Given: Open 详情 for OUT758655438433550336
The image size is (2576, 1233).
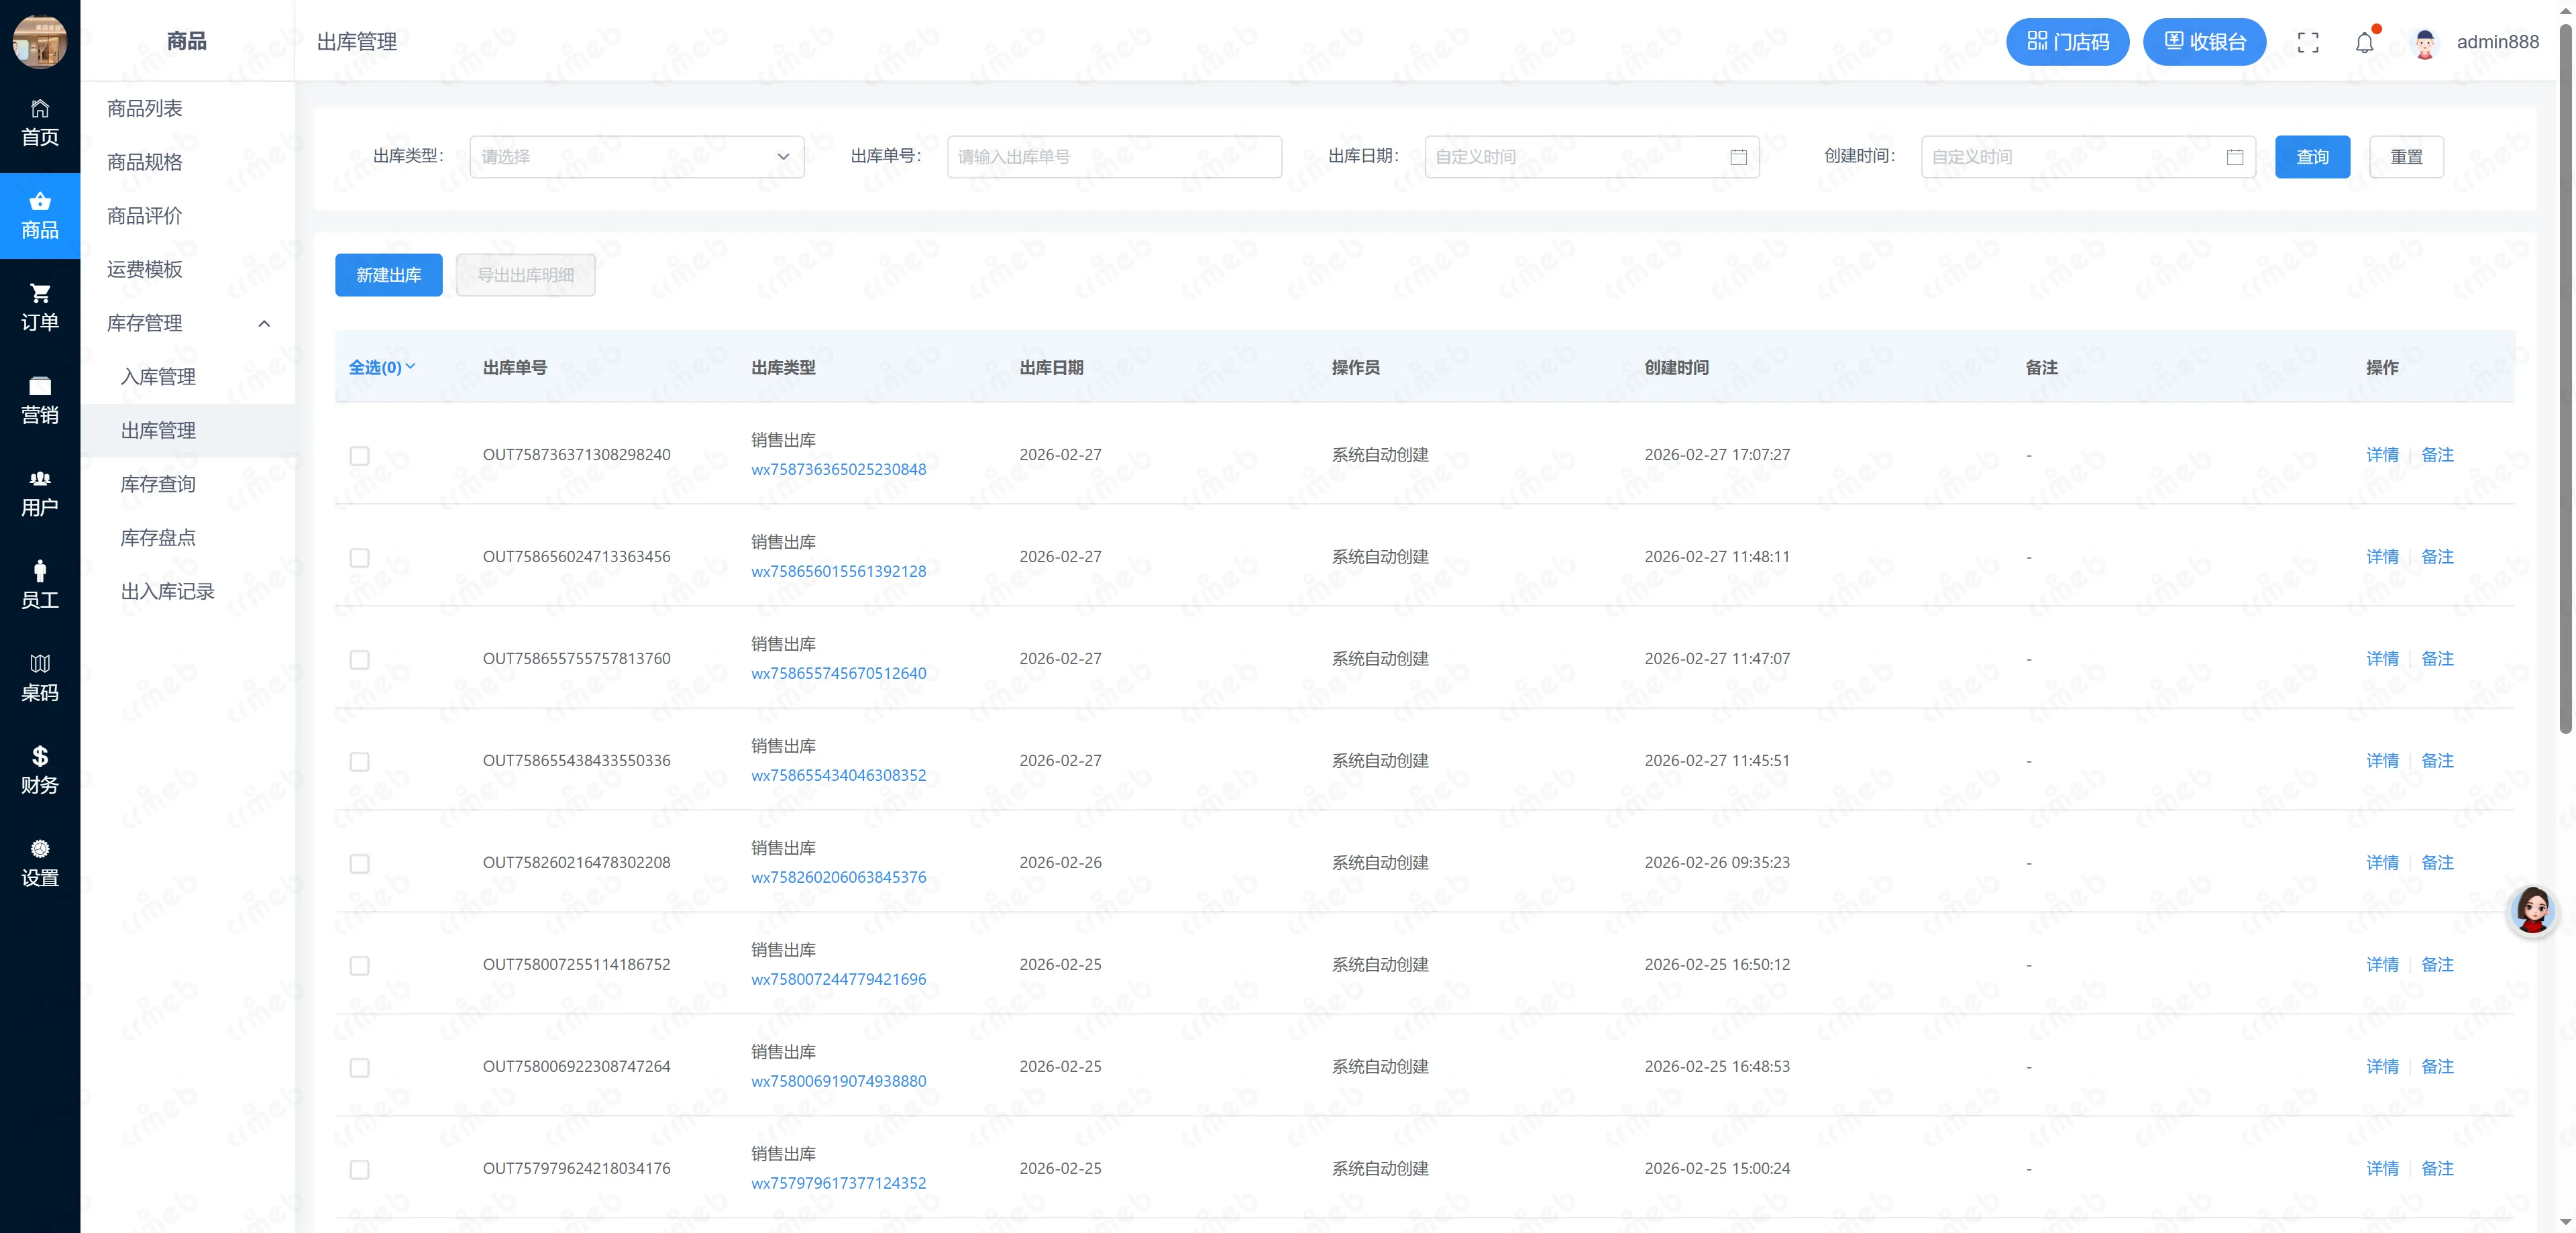Looking at the screenshot, I should [2382, 761].
